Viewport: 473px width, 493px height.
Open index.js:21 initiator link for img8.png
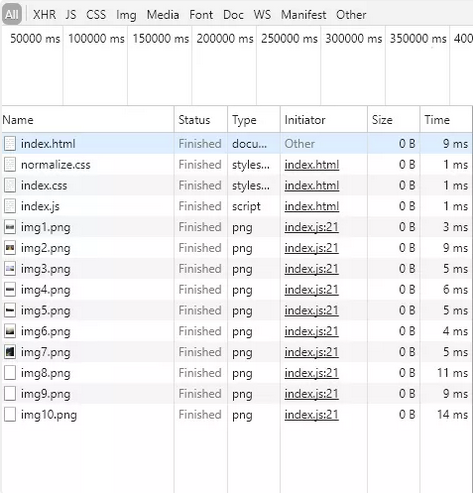(x=311, y=373)
